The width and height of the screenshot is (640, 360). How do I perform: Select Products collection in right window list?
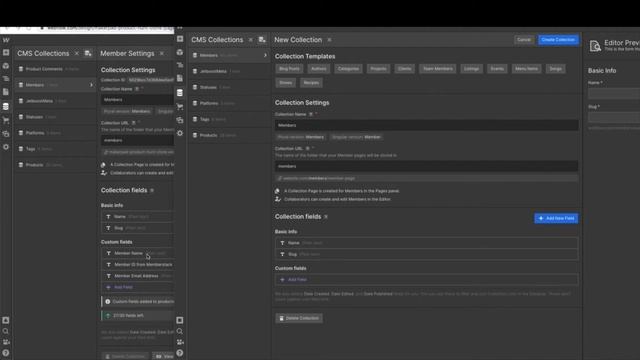point(229,135)
